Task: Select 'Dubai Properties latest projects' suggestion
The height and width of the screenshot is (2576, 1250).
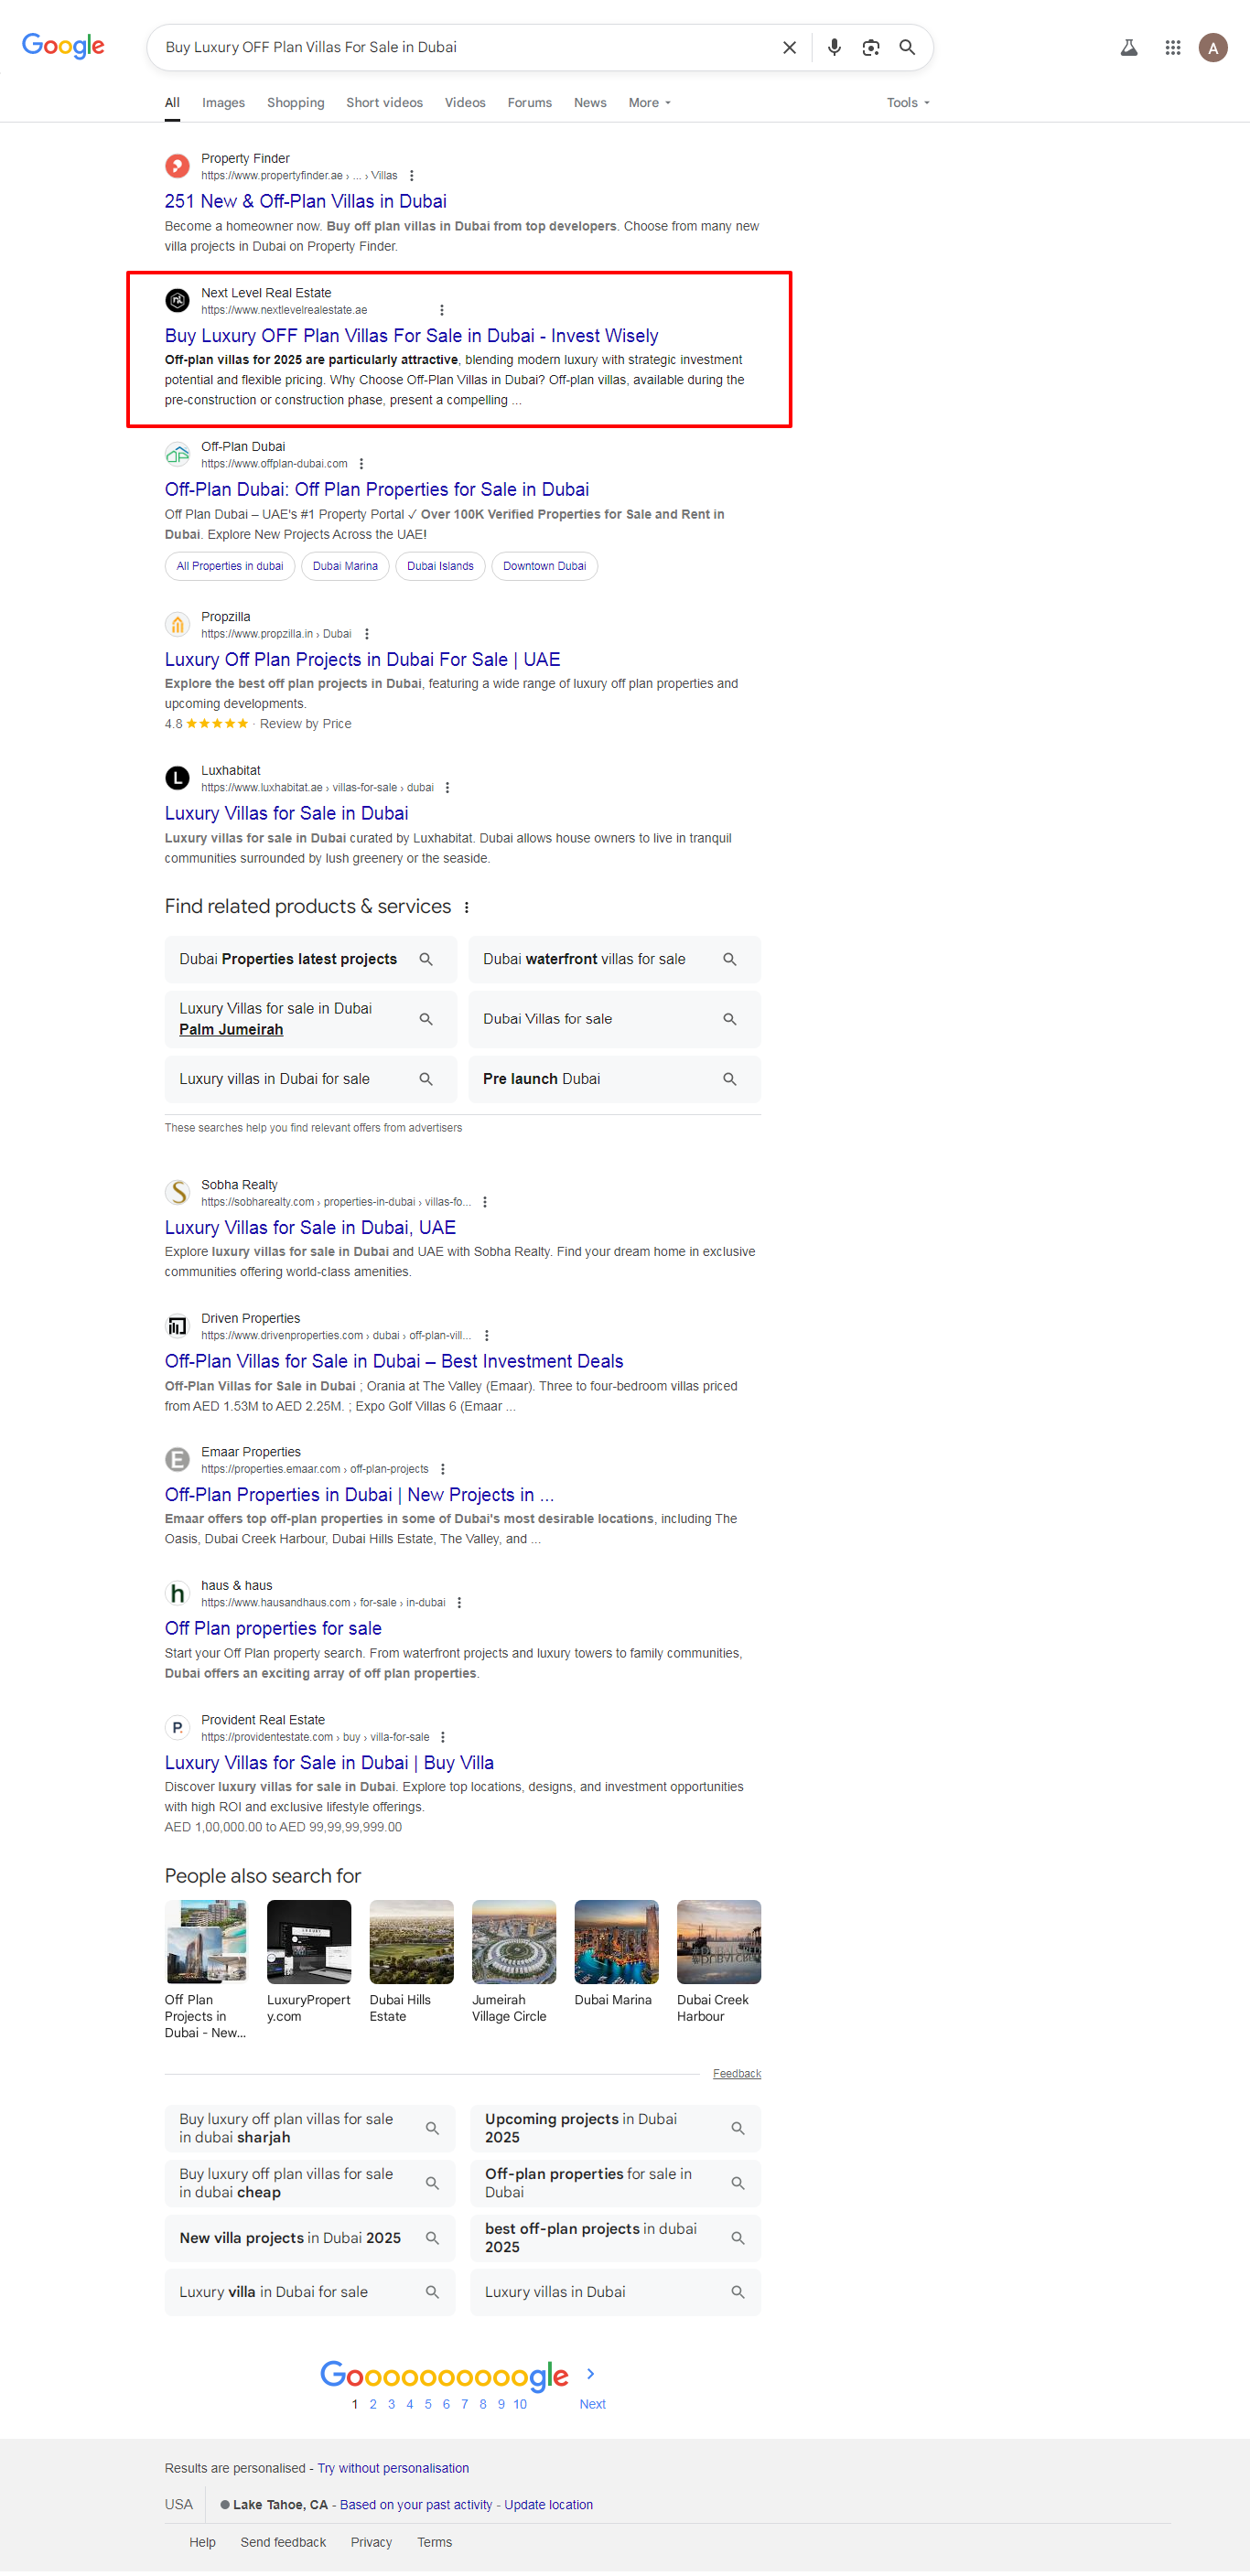Action: tap(311, 959)
